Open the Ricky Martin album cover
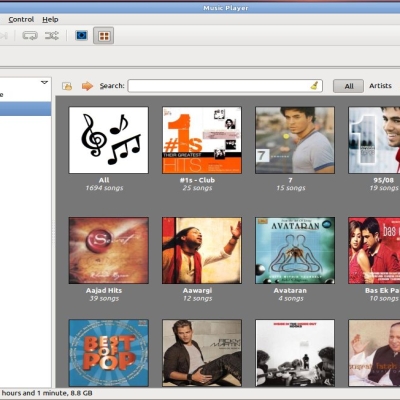 coord(202,353)
